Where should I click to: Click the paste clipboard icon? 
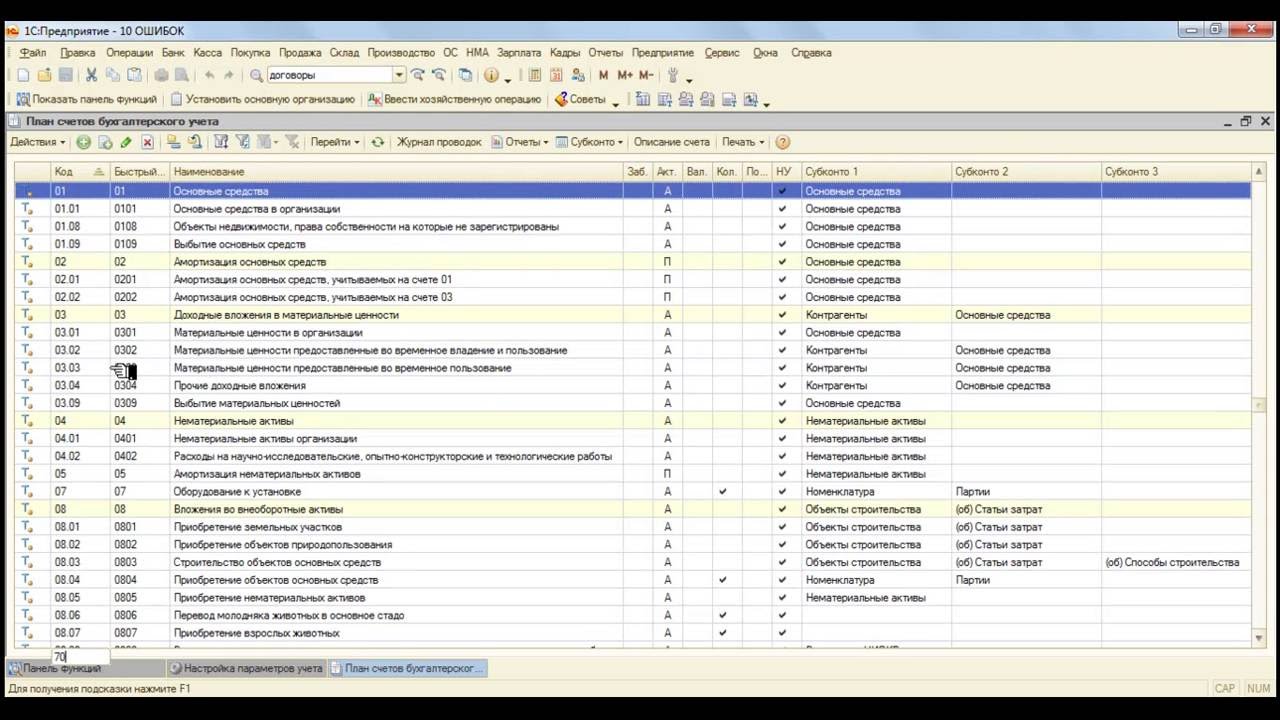coord(134,75)
